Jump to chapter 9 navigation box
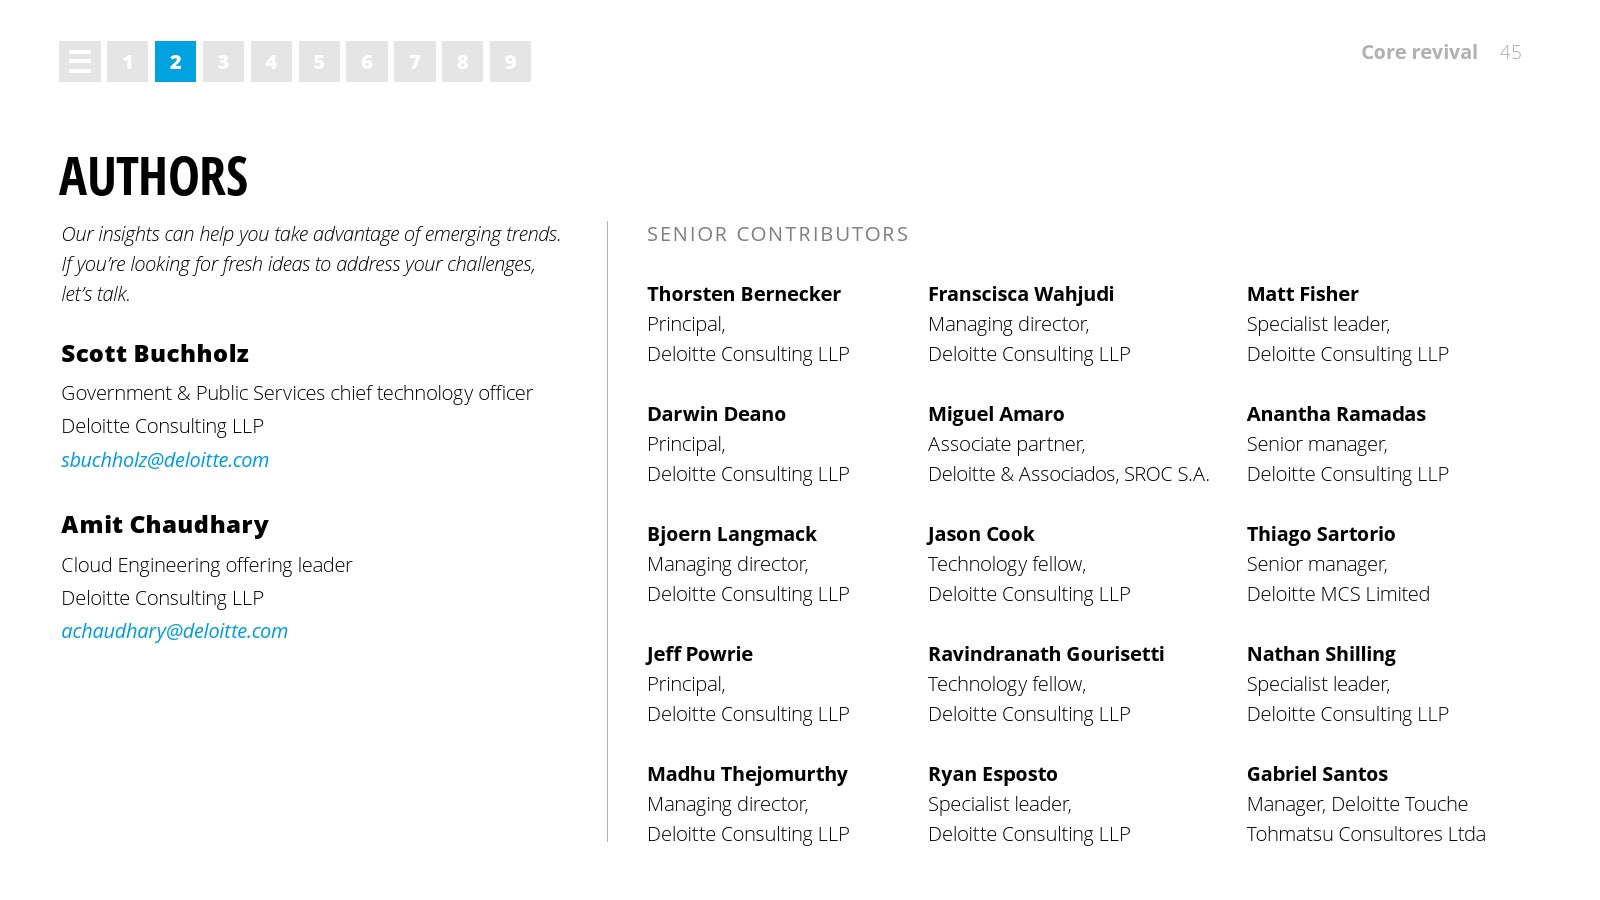This screenshot has width=1600, height=900. point(510,62)
